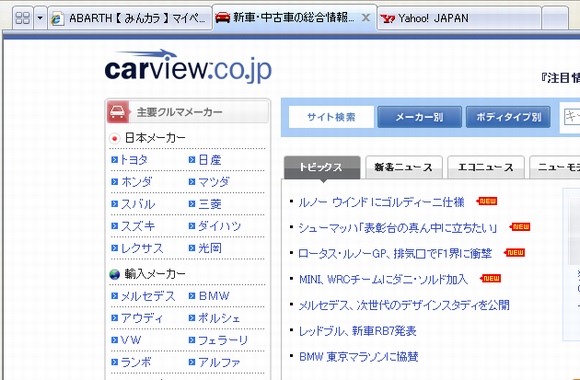This screenshot has height=380, width=580.
Task: Click the globe icon beside 輸入メーカー
Action: click(115, 274)
